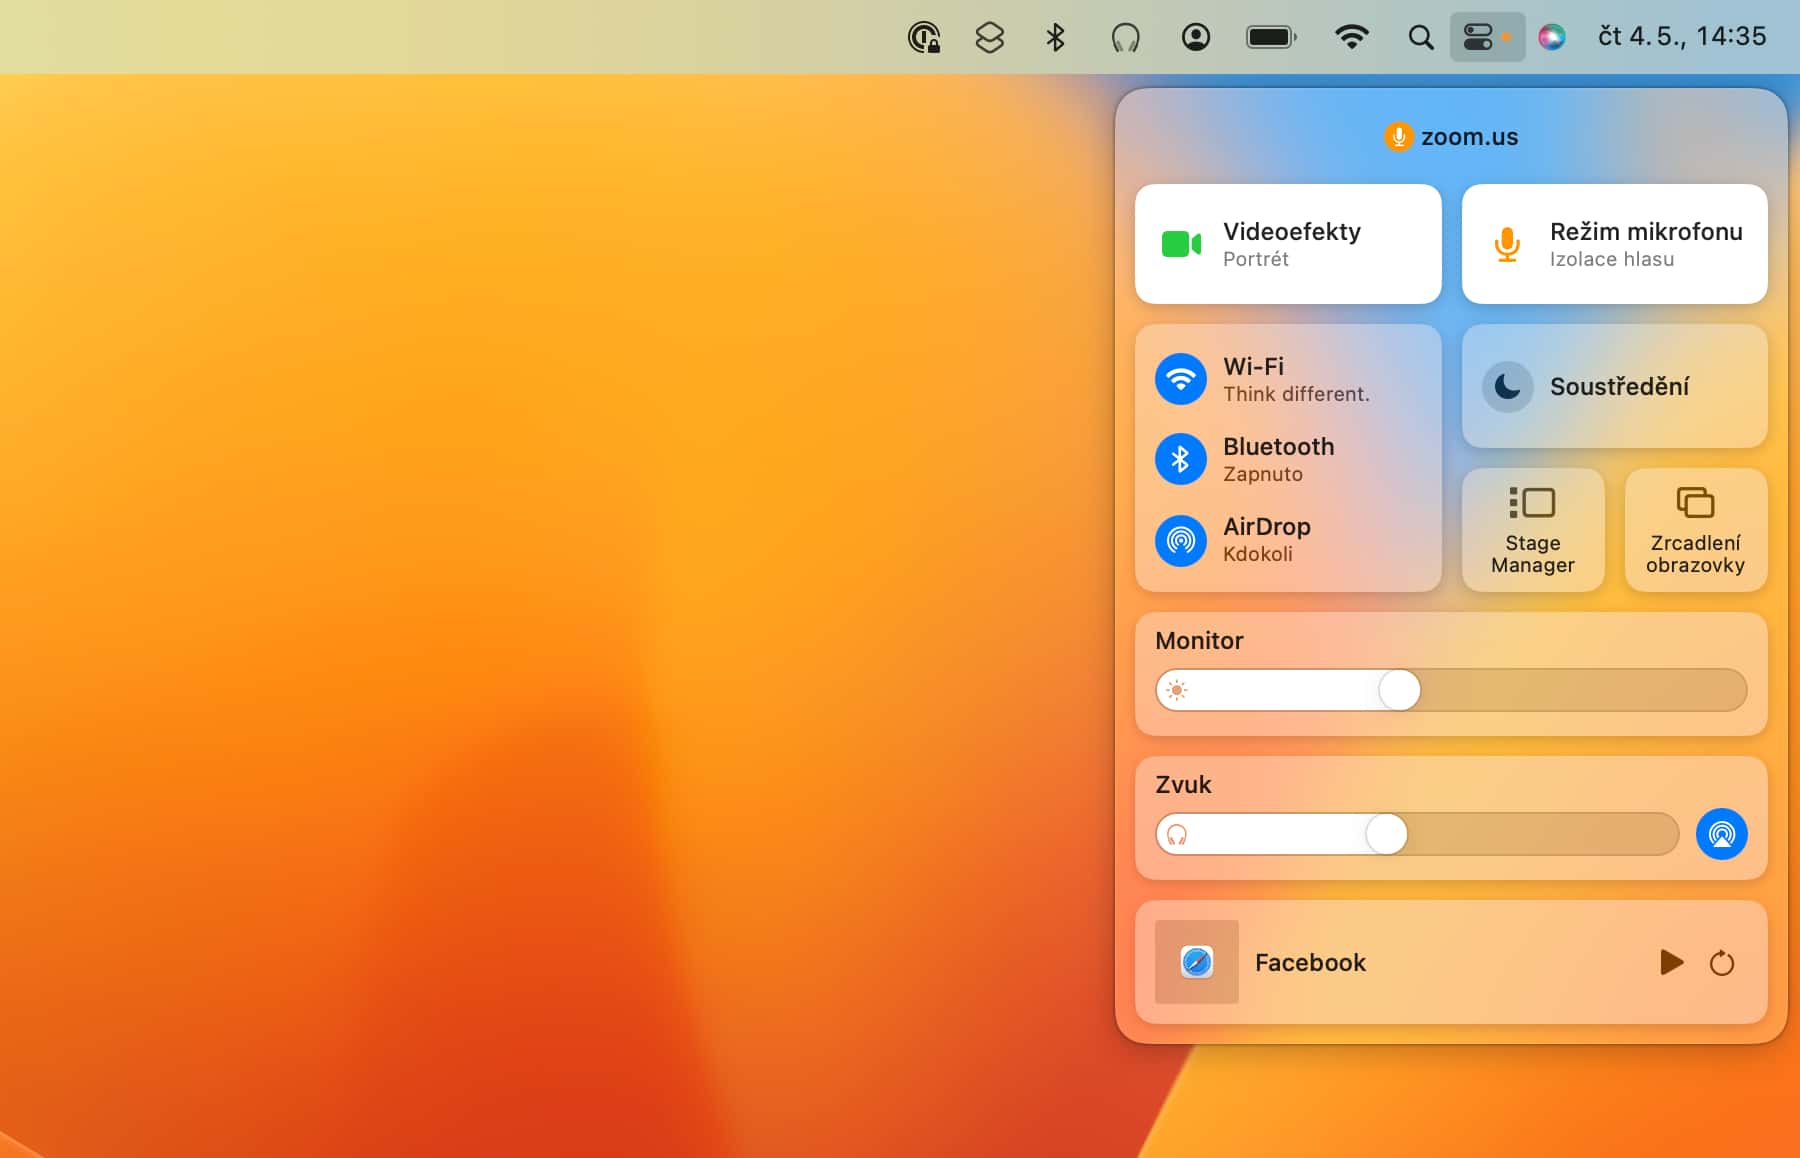Open the Control Center menu bar icon
This screenshot has height=1158, width=1800.
[1487, 37]
